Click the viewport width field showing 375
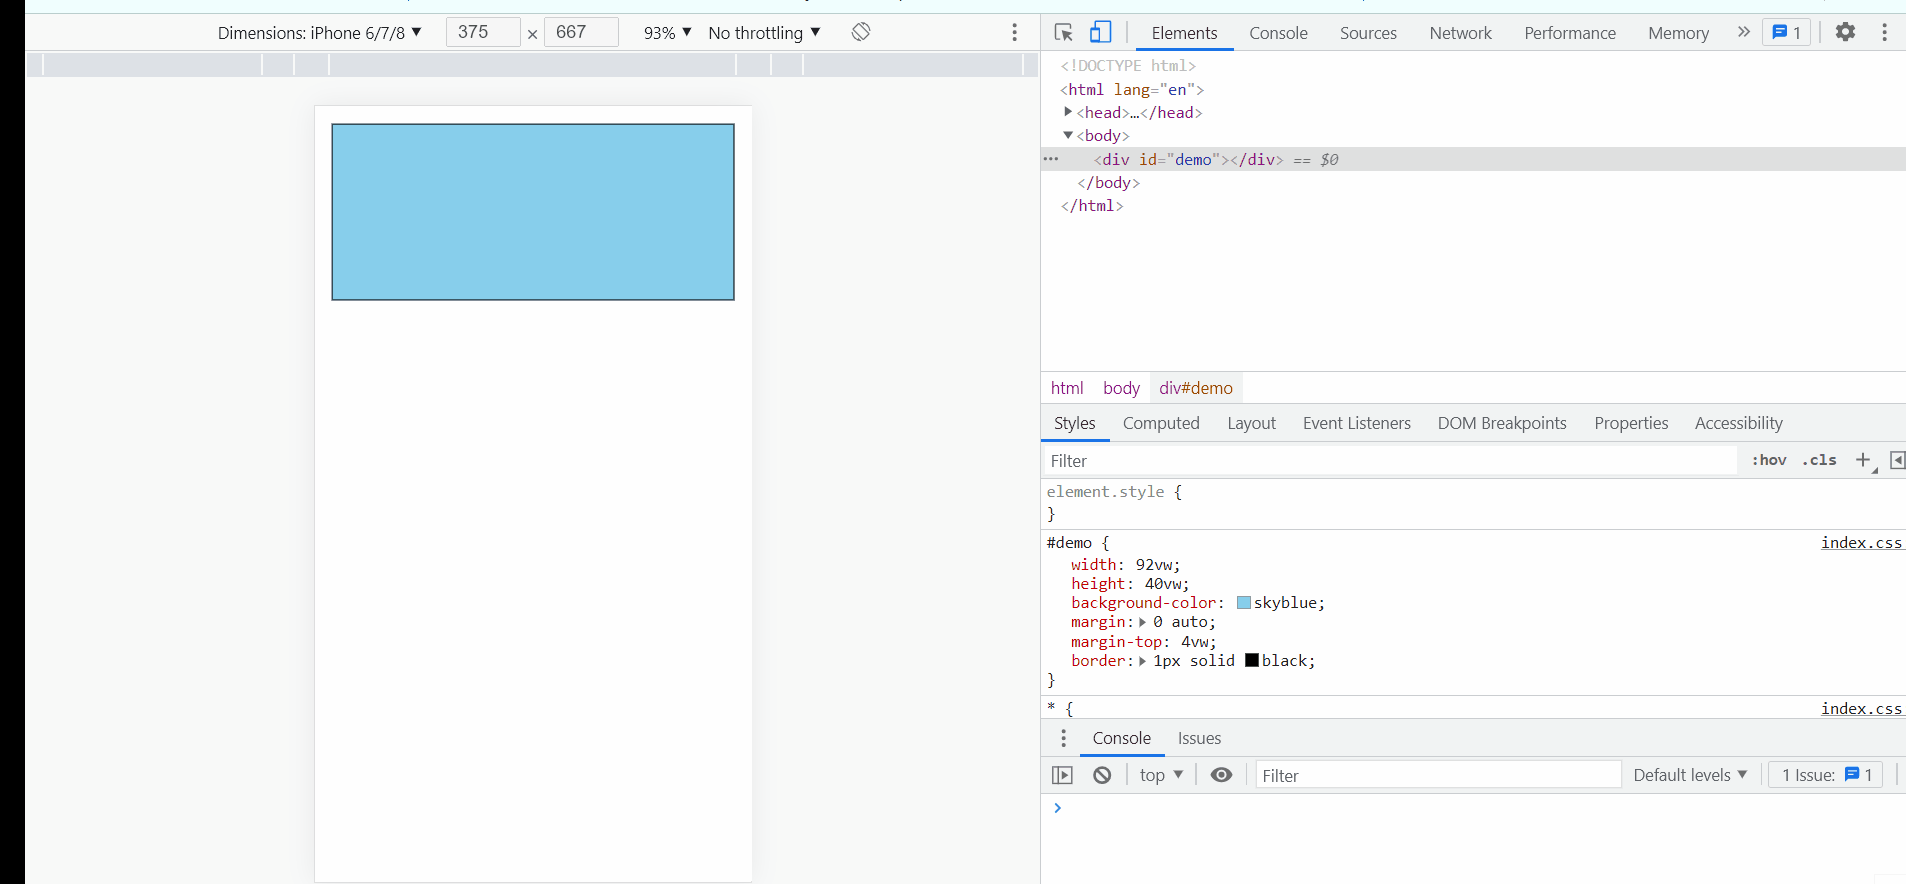The width and height of the screenshot is (1906, 884). tap(483, 32)
